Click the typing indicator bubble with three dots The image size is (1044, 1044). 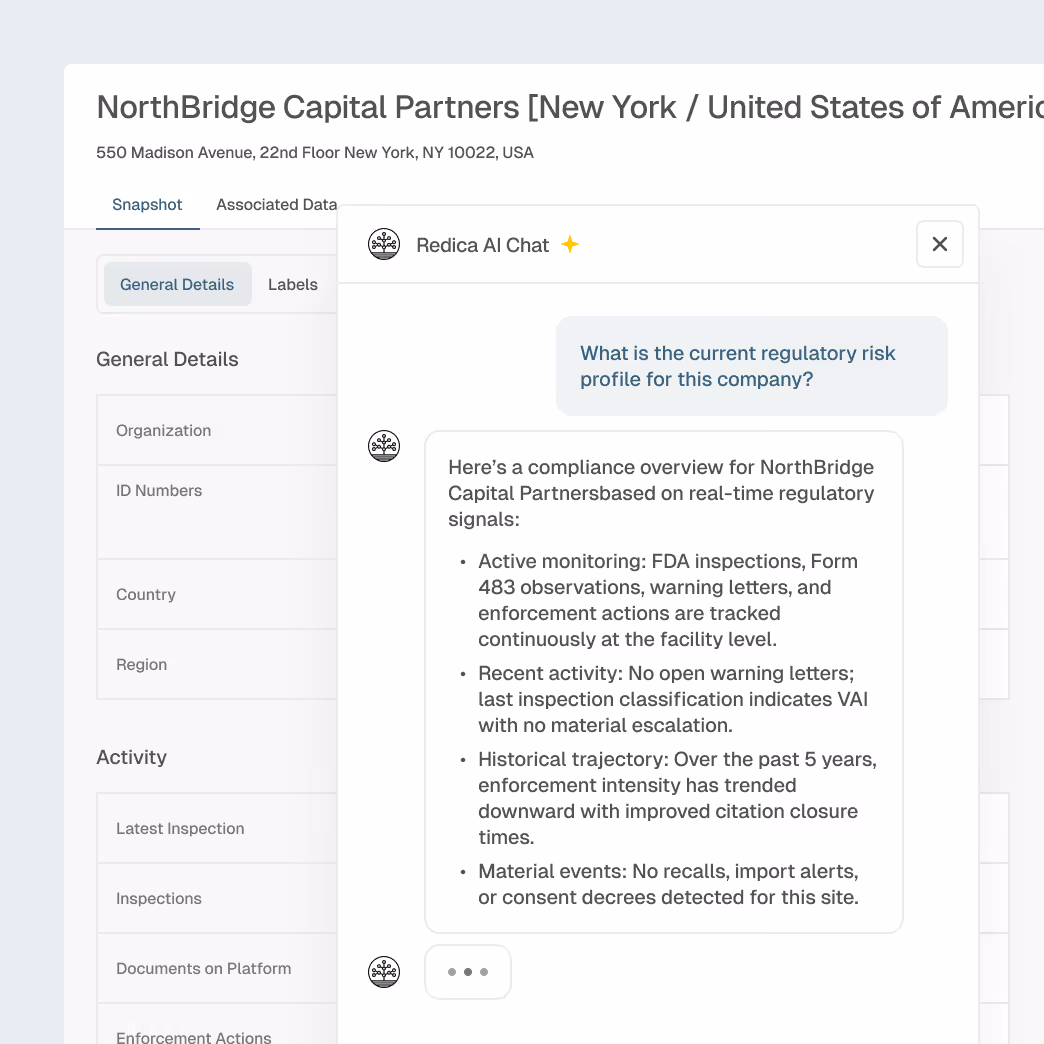click(x=467, y=971)
